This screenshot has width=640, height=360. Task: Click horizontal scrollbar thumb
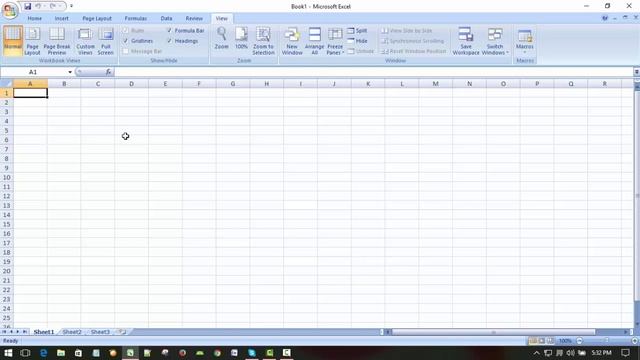click(x=493, y=332)
